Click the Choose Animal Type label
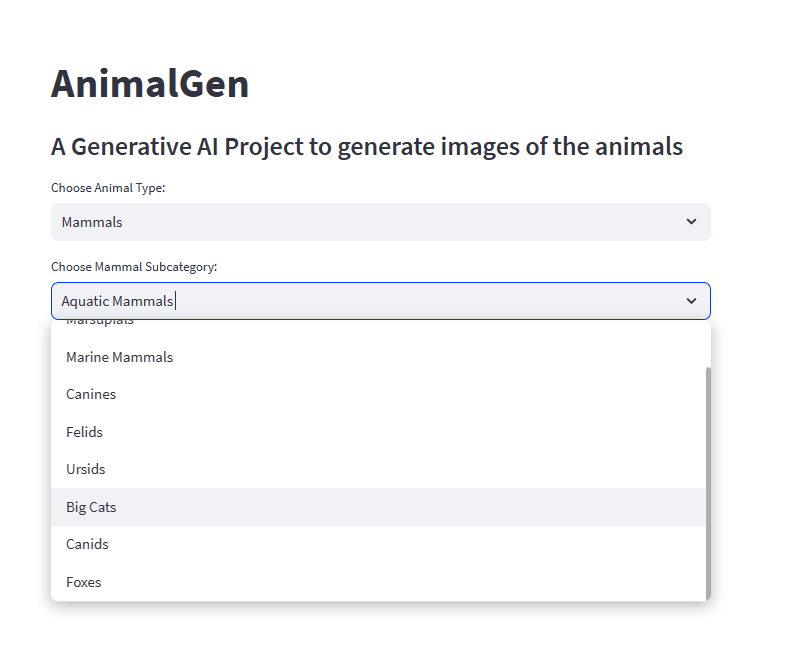Screen dimensions: 811x667 [x=108, y=187]
